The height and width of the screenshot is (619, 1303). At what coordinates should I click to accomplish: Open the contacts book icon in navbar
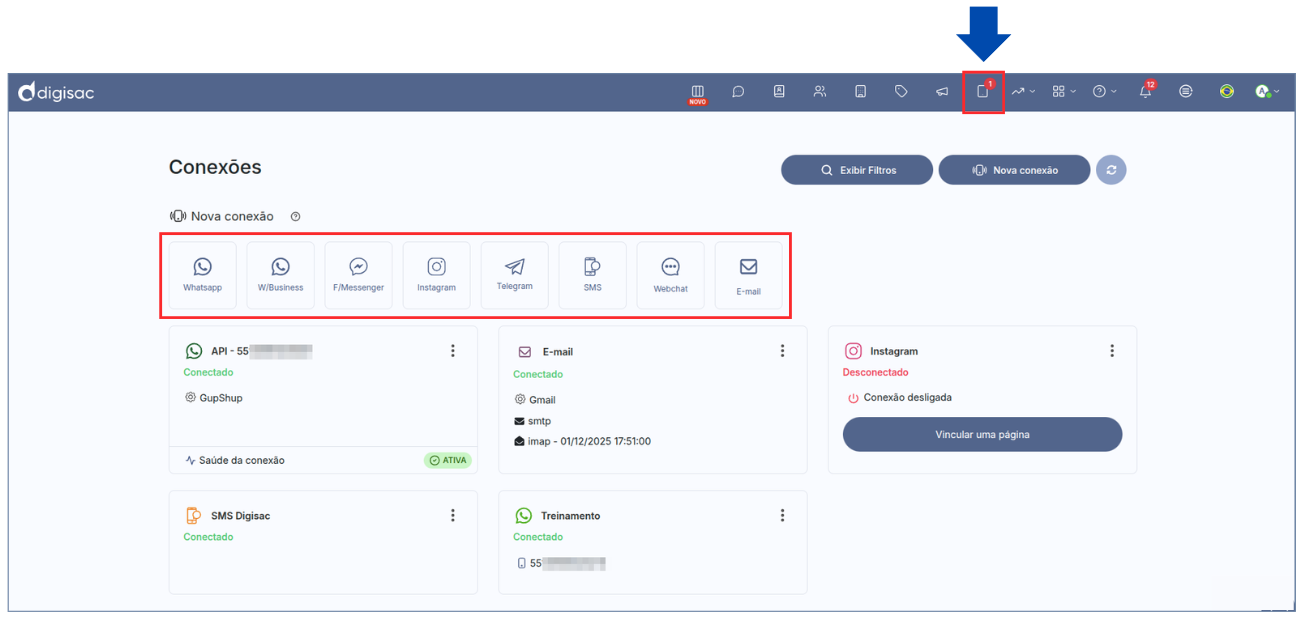(779, 91)
